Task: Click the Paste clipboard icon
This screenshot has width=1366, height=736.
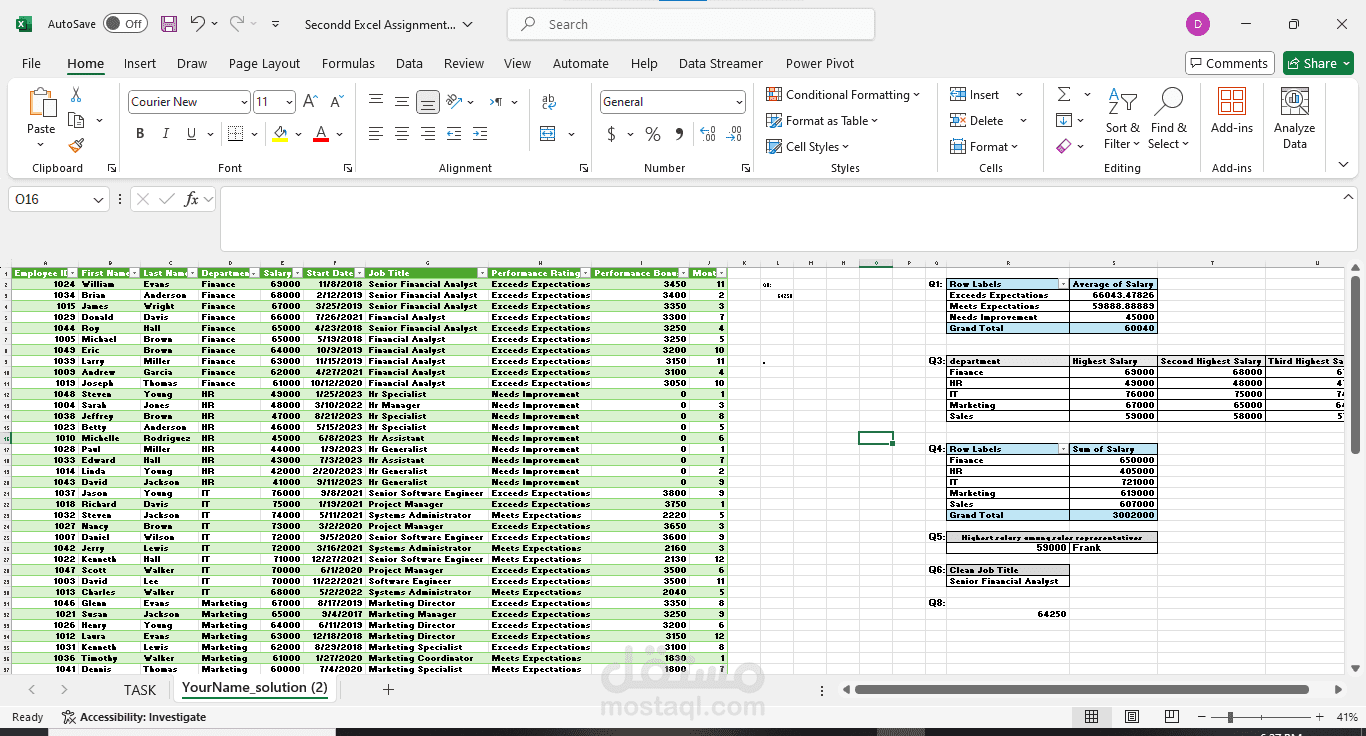Action: click(x=41, y=103)
